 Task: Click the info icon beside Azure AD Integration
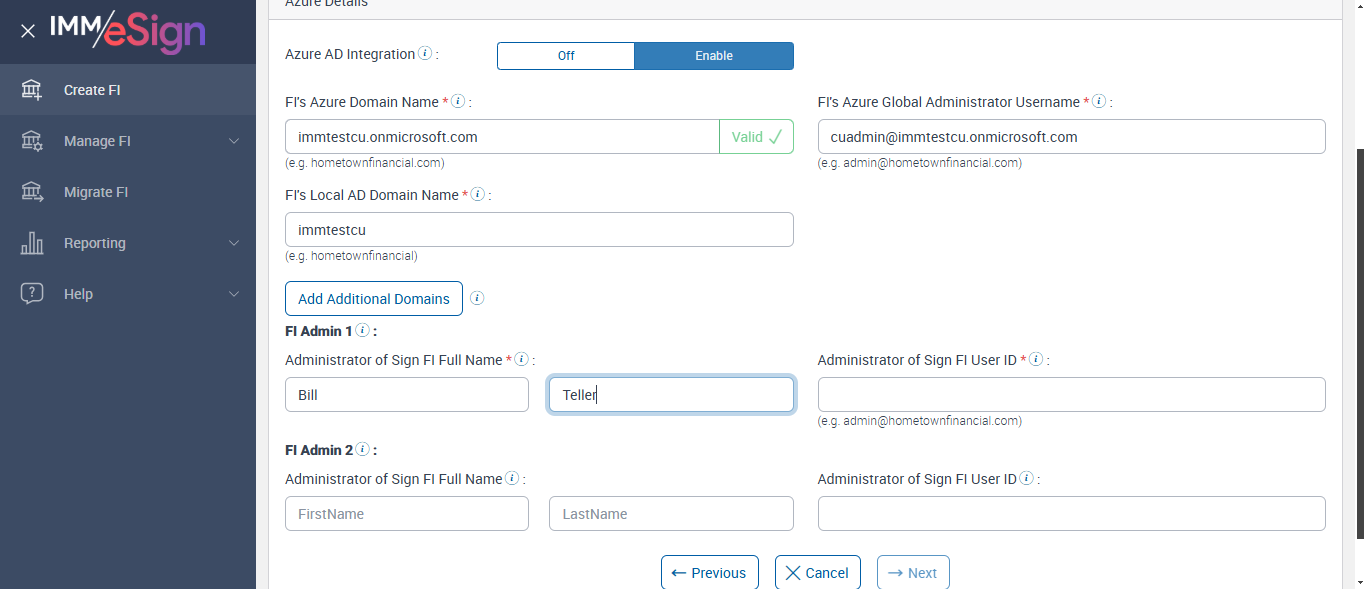[x=425, y=54]
